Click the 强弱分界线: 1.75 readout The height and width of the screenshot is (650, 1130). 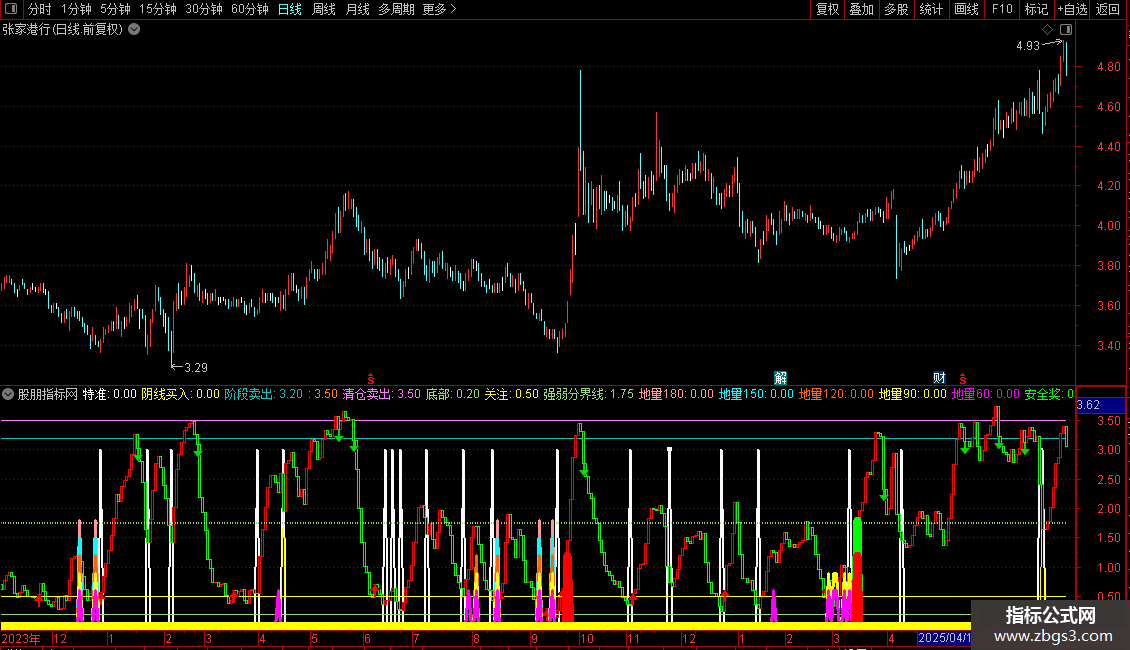[589, 394]
